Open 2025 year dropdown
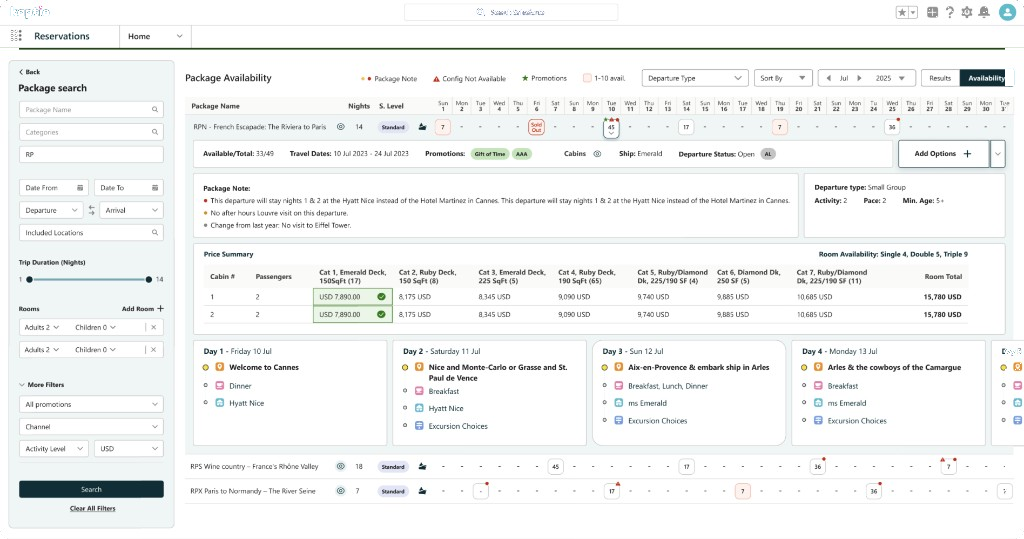 pyautogui.click(x=891, y=78)
